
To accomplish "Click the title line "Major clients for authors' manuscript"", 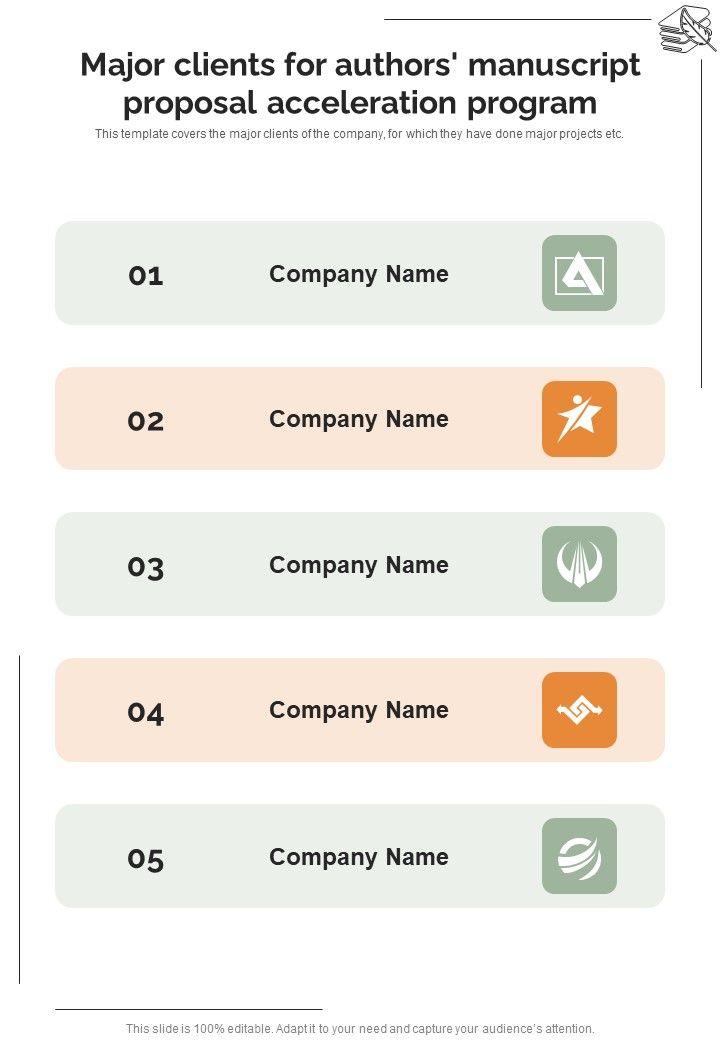I will coord(360,66).
